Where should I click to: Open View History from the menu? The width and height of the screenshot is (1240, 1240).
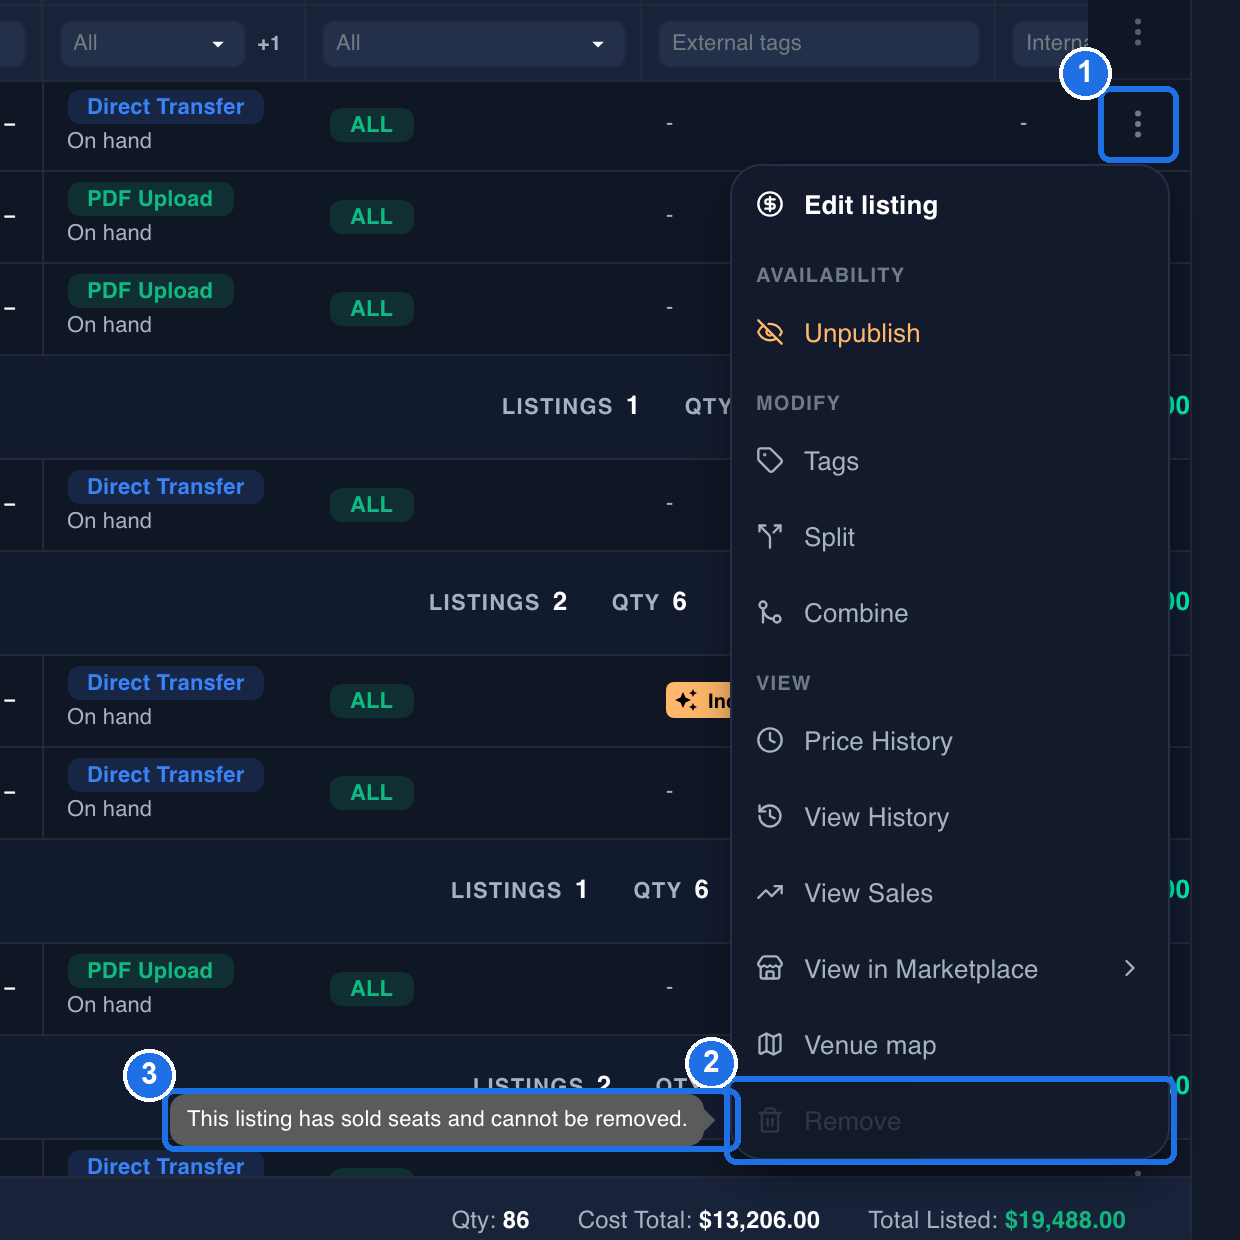pyautogui.click(x=950, y=817)
